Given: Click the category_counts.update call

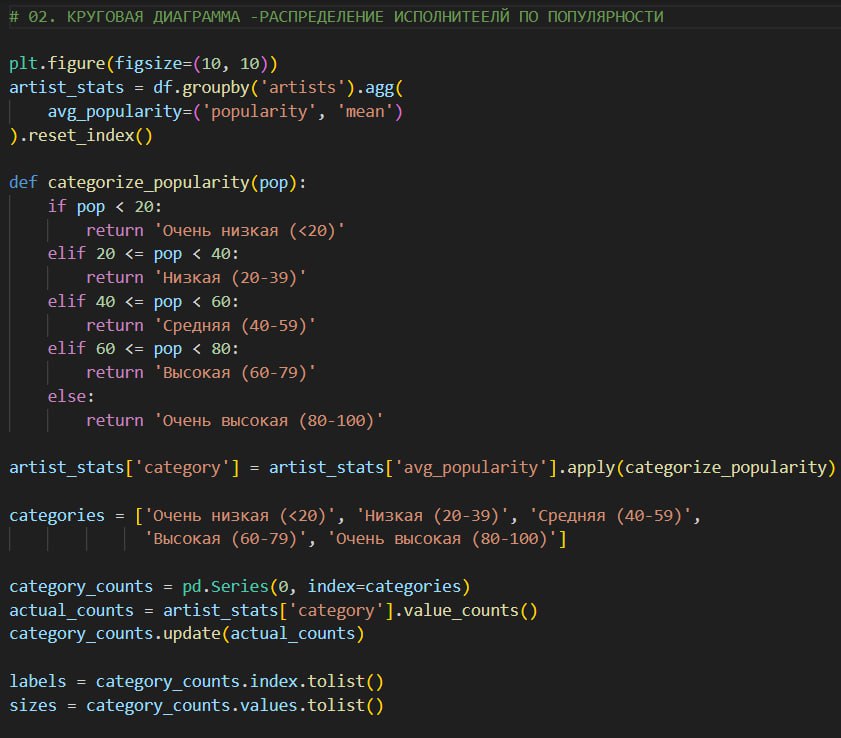Looking at the screenshot, I should (183, 633).
